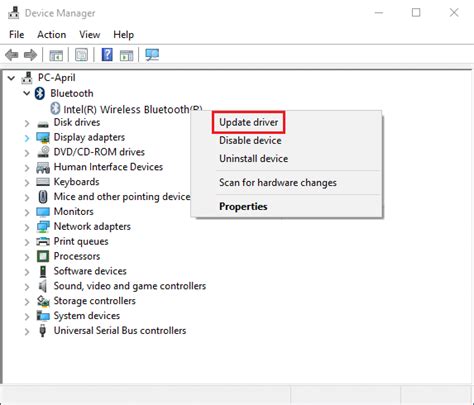Click the Back arrow toolbar icon

coord(12,55)
